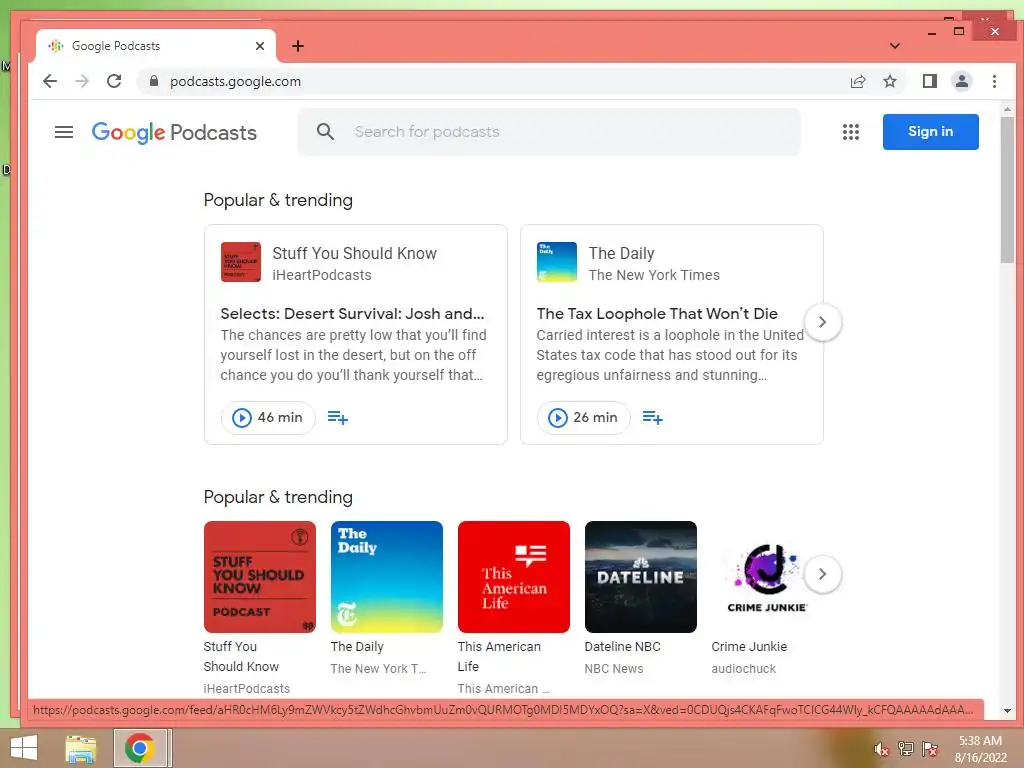Open Crime Junkie podcast thumbnail
Viewport: 1024px width, 768px height.
pyautogui.click(x=767, y=577)
